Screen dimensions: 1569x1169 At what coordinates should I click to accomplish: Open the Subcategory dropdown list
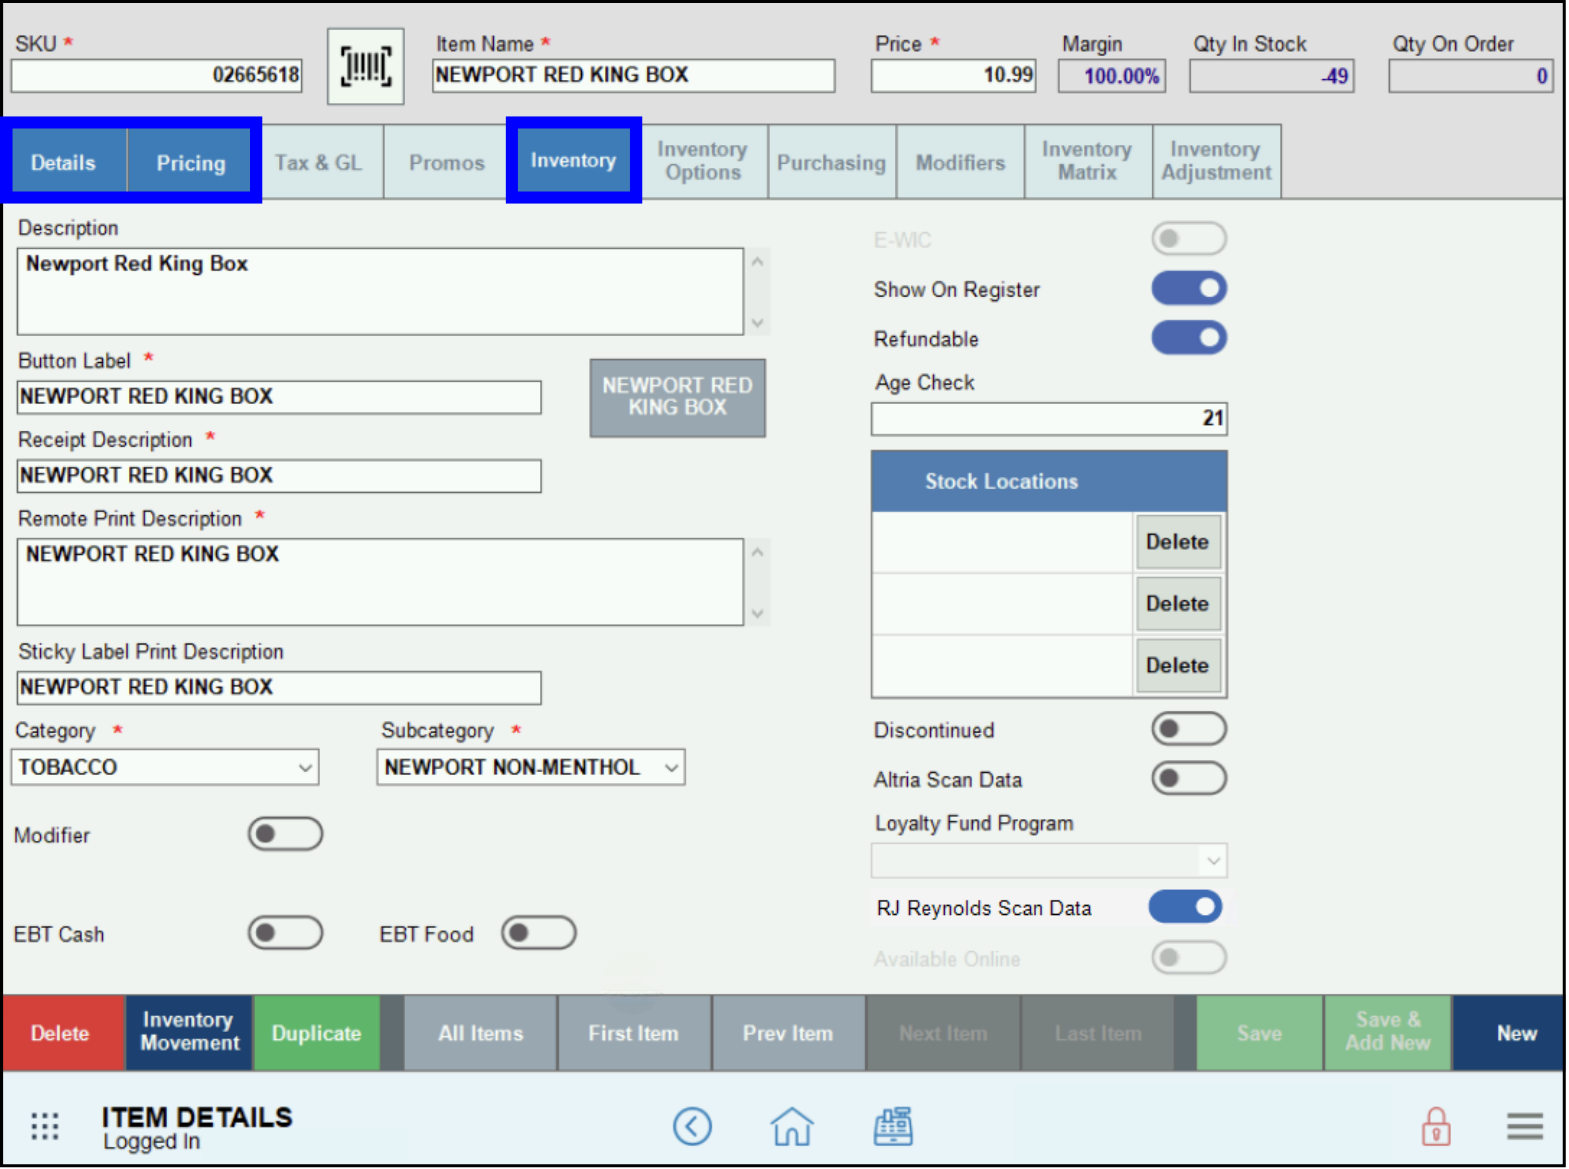tap(530, 767)
